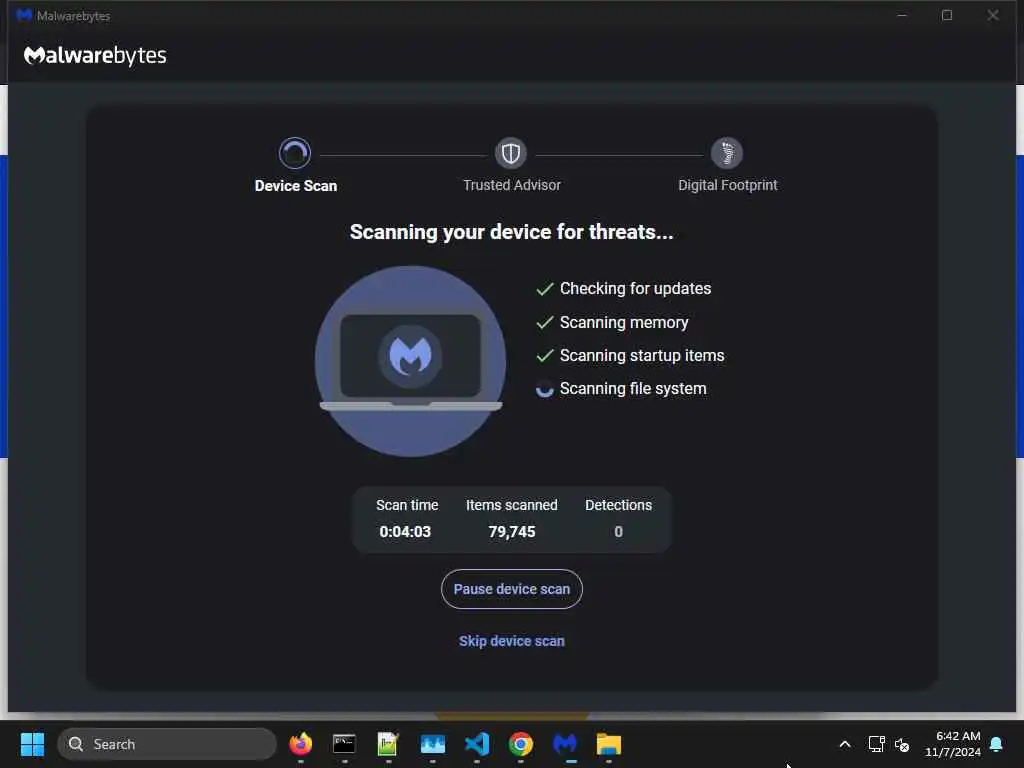Click the taskbar Search box
Image resolution: width=1024 pixels, height=768 pixels.
point(167,744)
